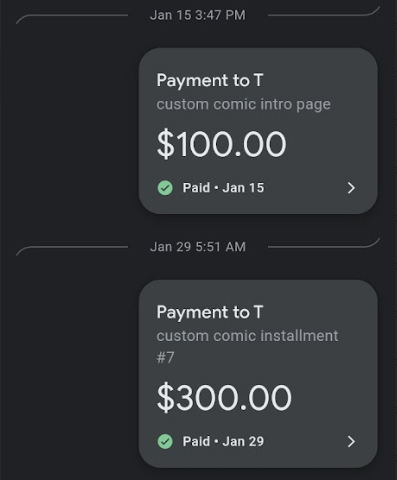The image size is (397, 480).
Task: Expand the $100.00 payment using its chevron
Action: click(x=351, y=188)
